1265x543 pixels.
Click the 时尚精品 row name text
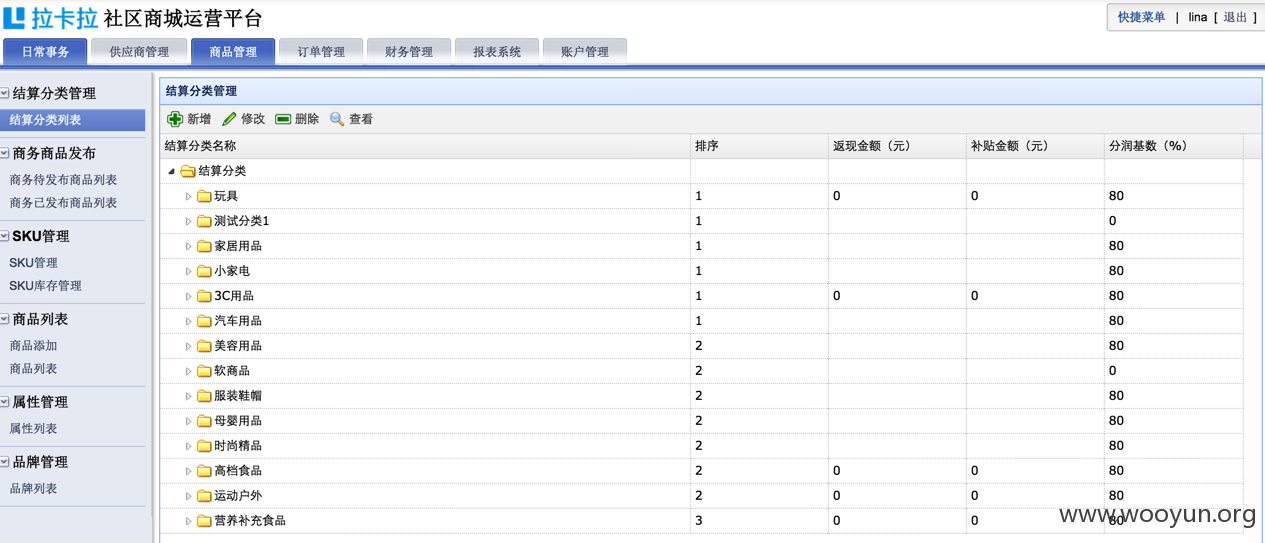point(238,446)
